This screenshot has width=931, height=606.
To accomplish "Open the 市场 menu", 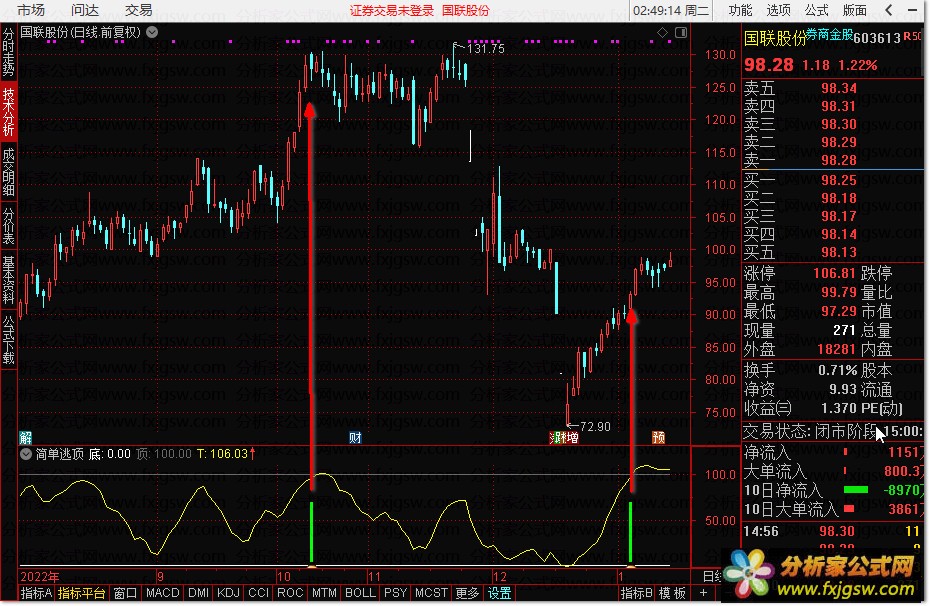I will [x=30, y=10].
